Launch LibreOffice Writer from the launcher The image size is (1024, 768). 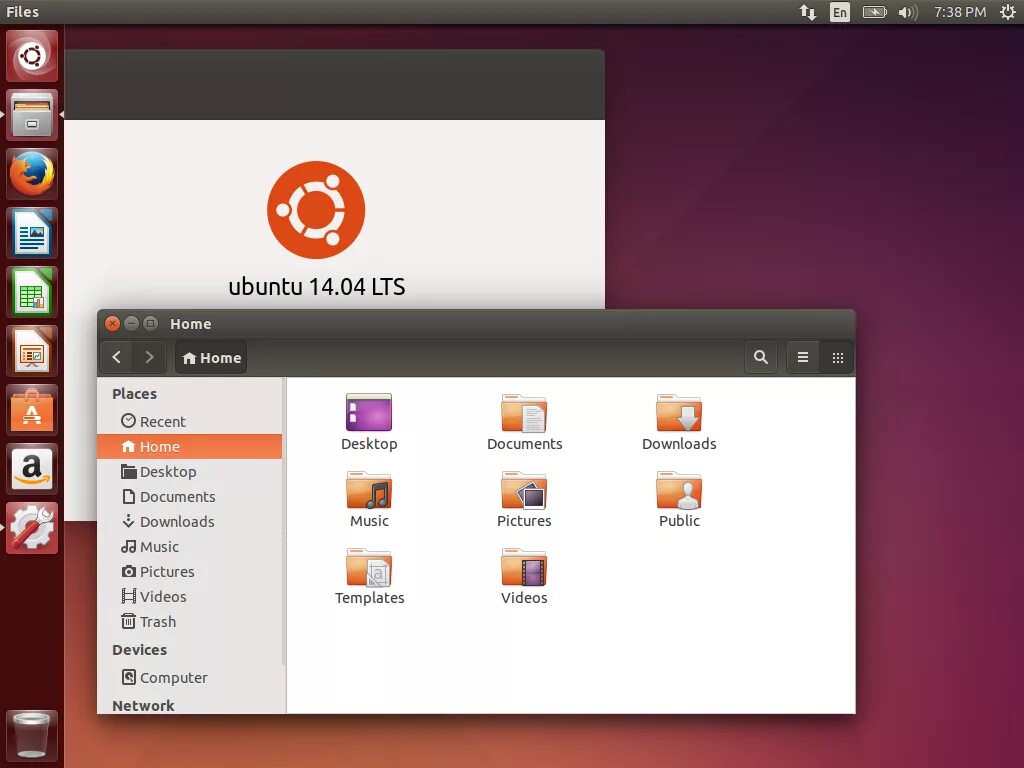pyautogui.click(x=31, y=233)
